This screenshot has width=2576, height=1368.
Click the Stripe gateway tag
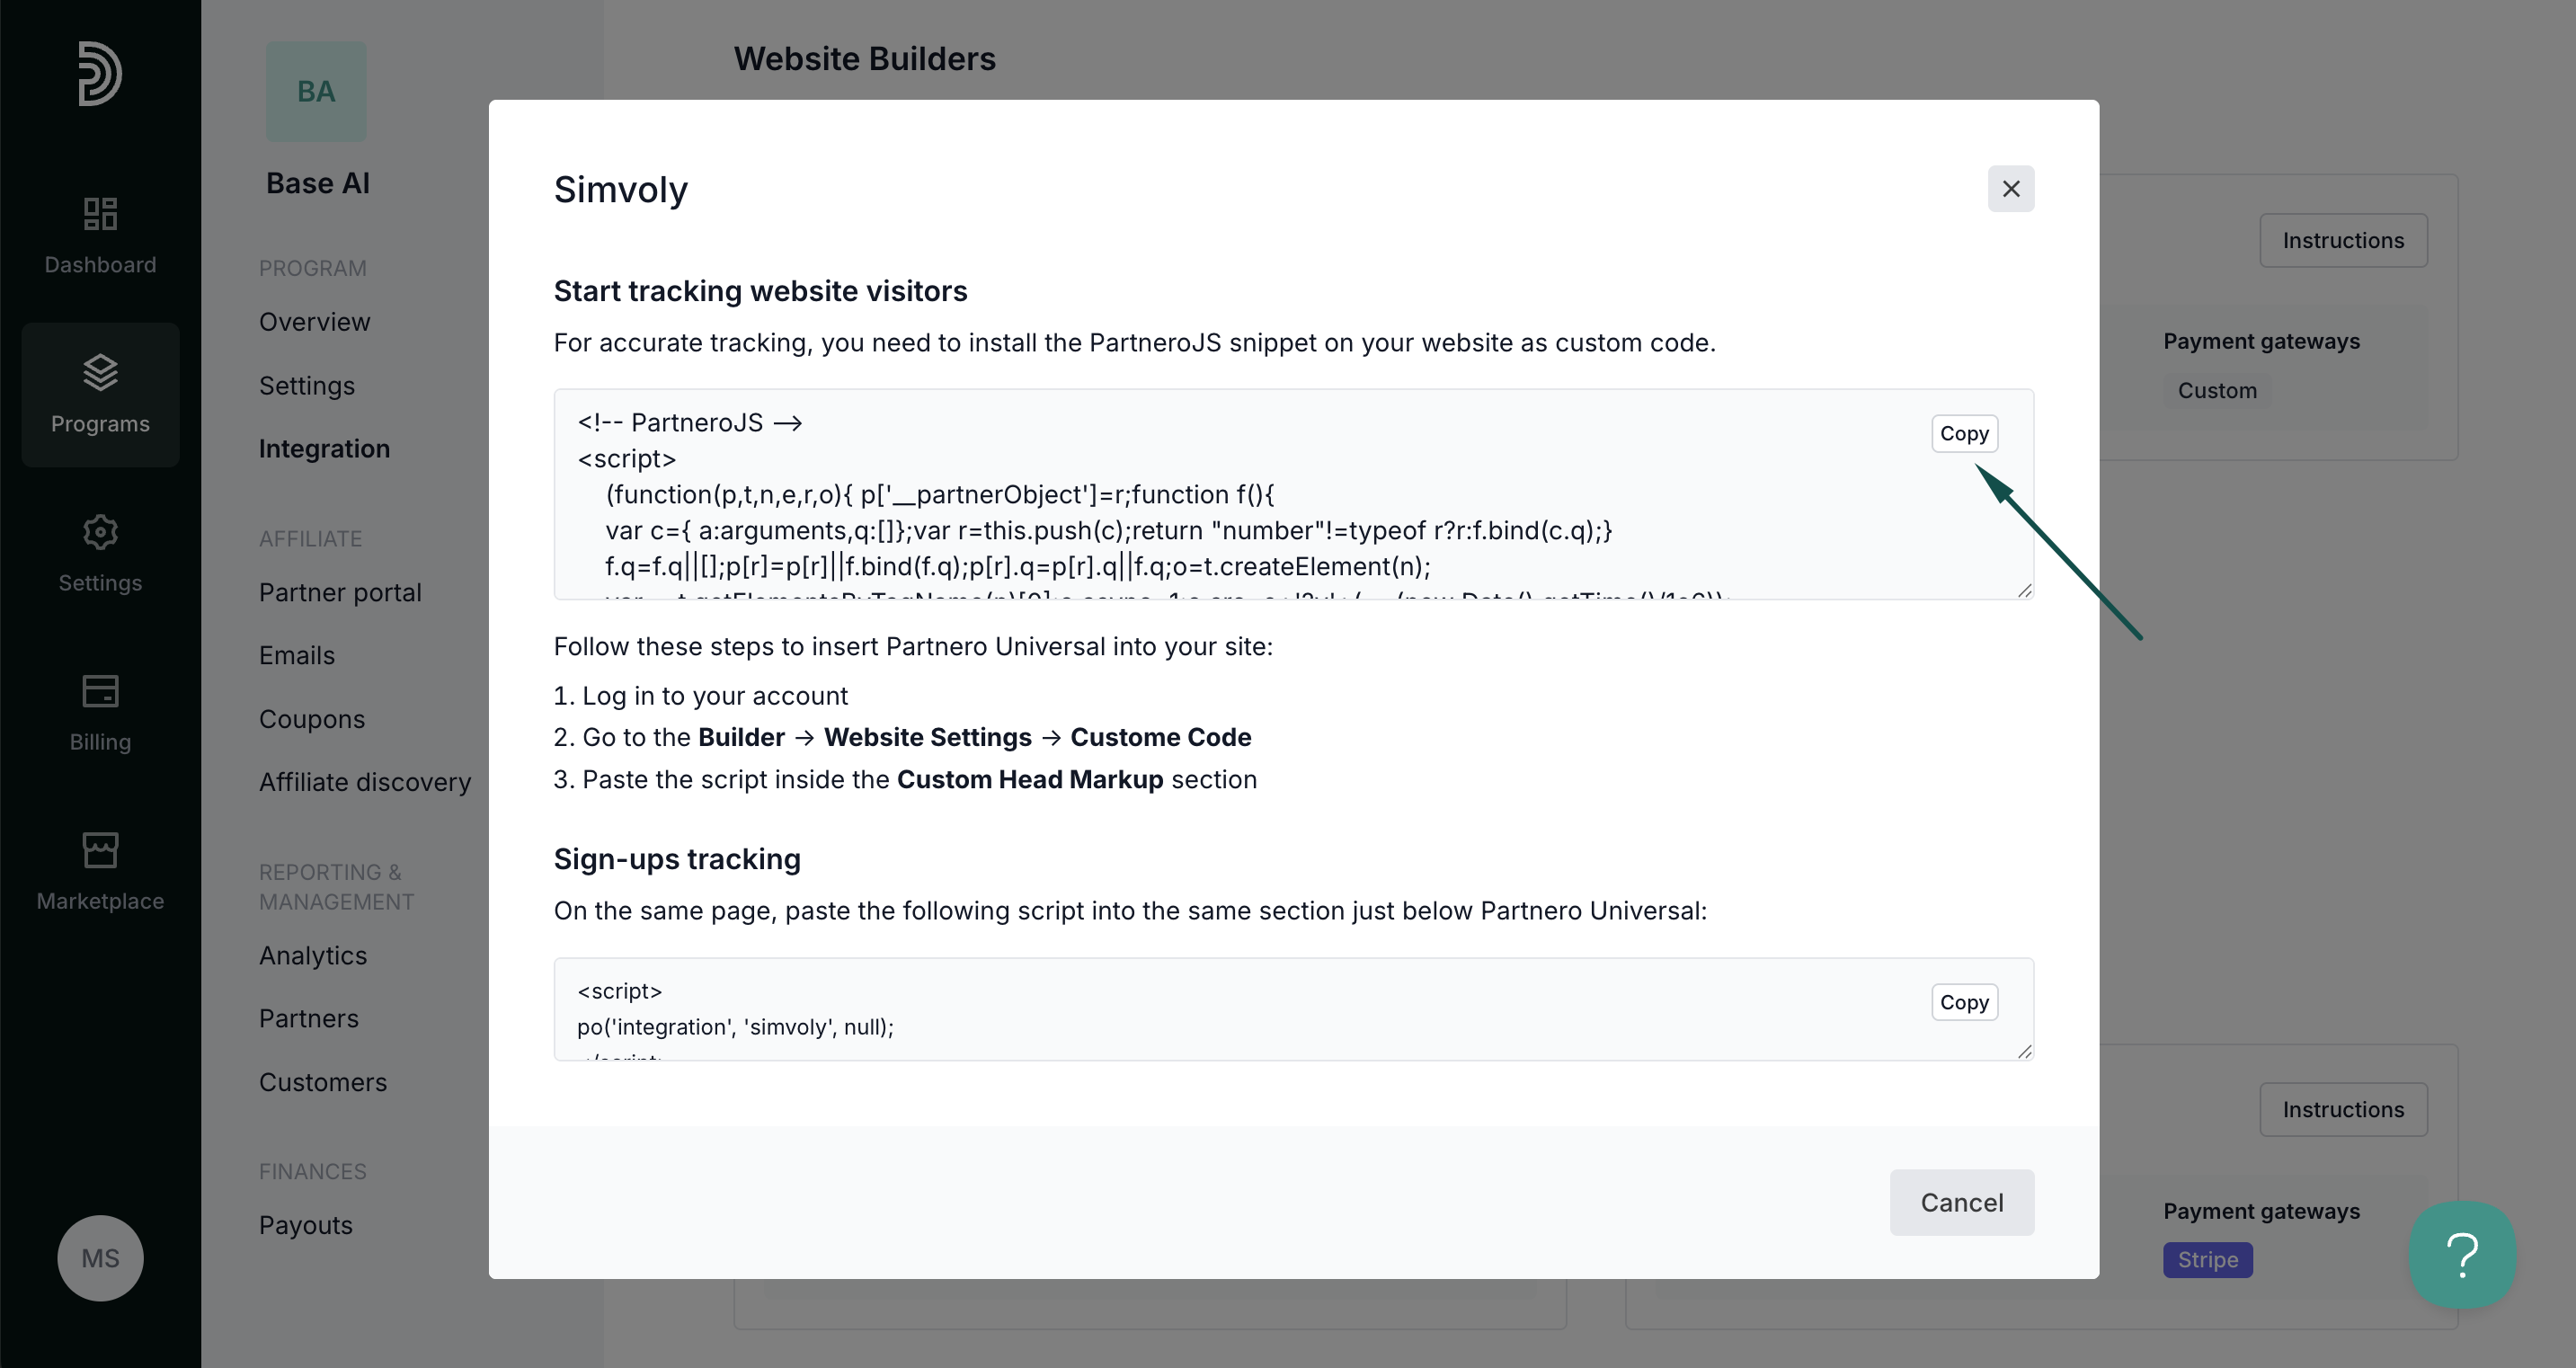tap(2208, 1260)
